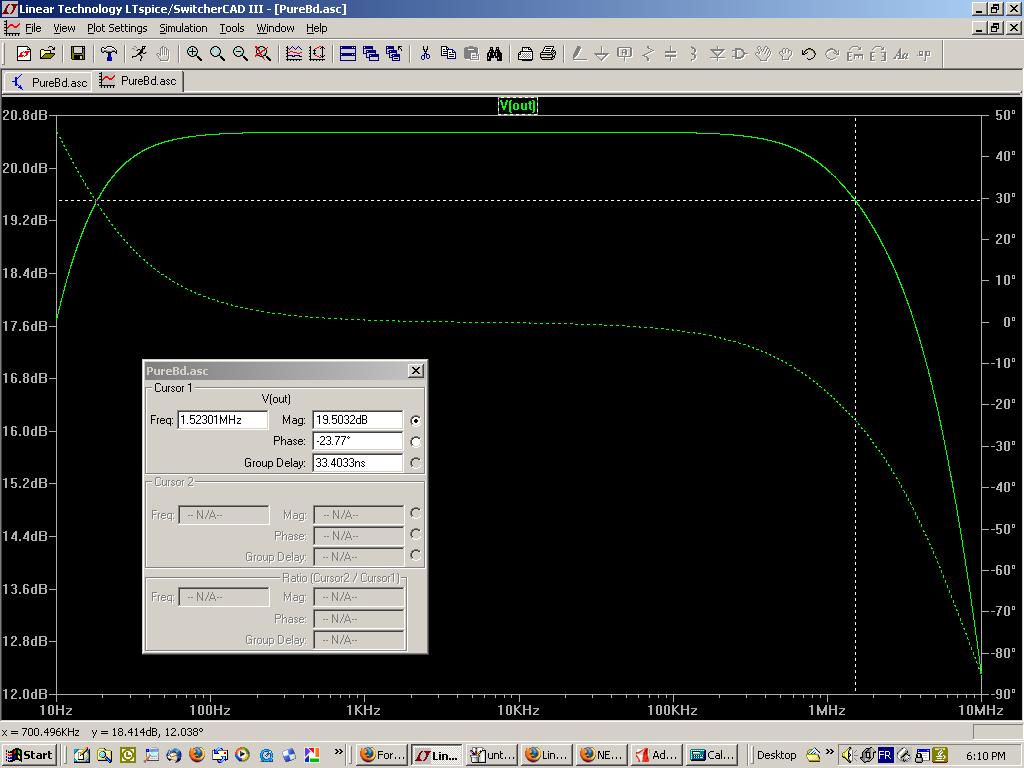Image resolution: width=1024 pixels, height=768 pixels.
Task: Click the Save floppy disk icon
Action: click(78, 54)
